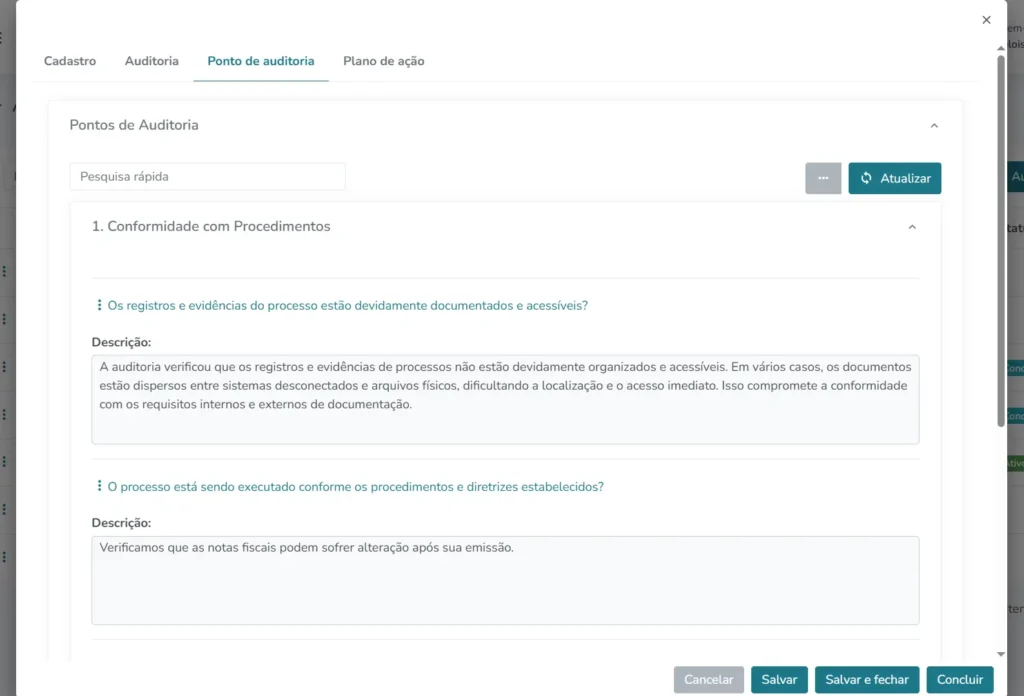Click the Pesquisa rápida search field

pyautogui.click(x=207, y=177)
